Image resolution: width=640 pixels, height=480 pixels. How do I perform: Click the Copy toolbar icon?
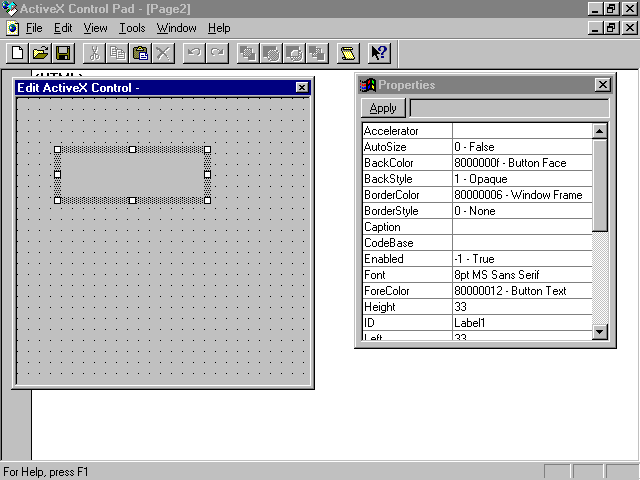pyautogui.click(x=117, y=53)
